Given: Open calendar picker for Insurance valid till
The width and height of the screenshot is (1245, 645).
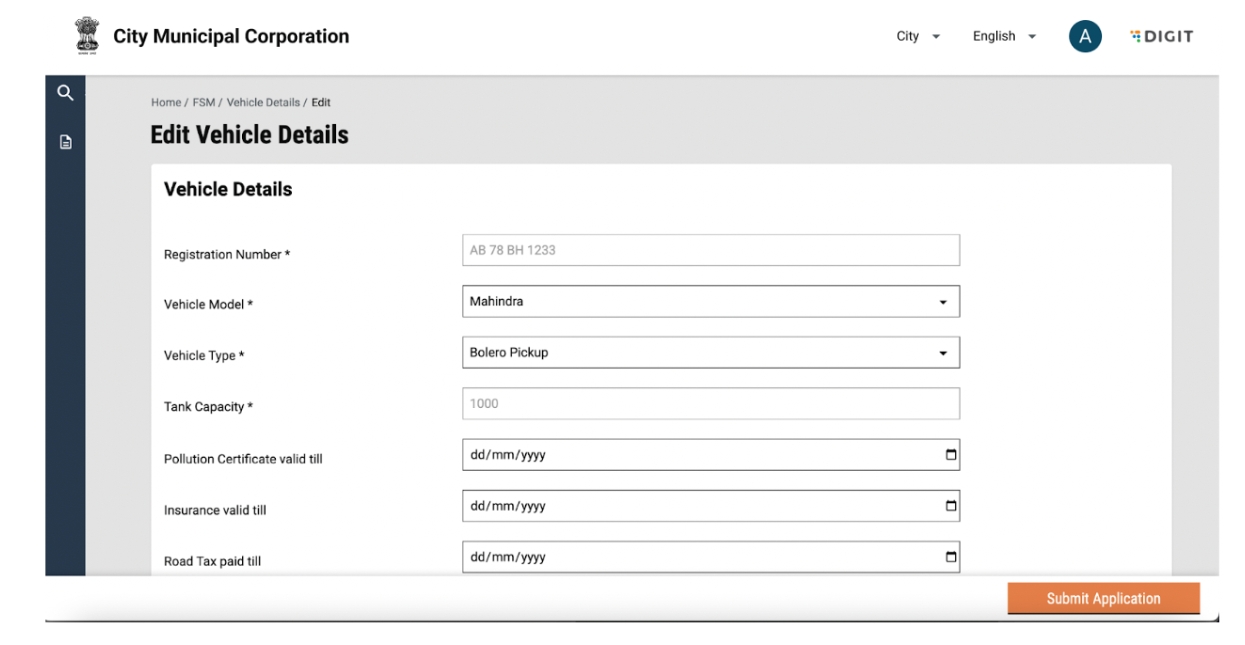Looking at the screenshot, I should coord(950,506).
